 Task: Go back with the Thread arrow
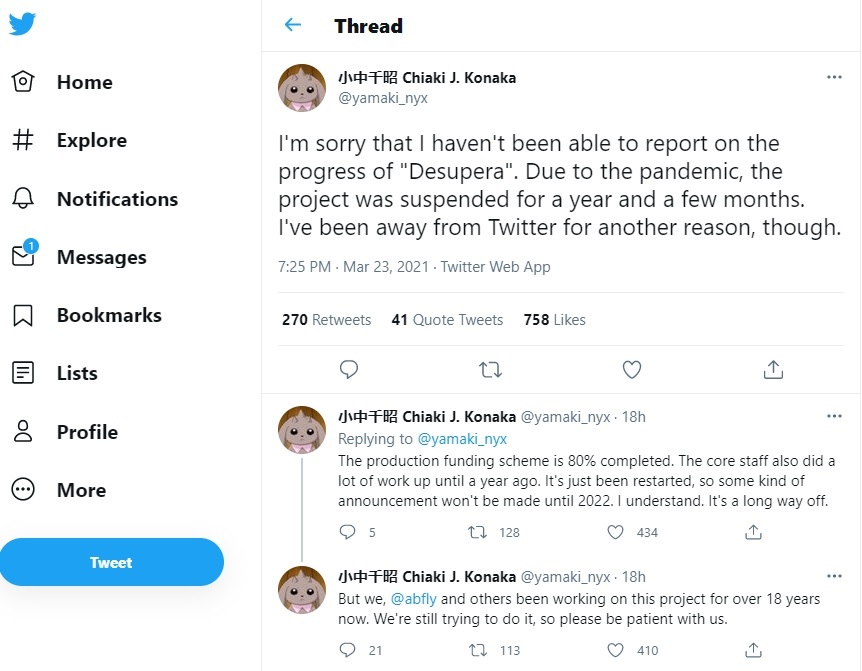[293, 26]
